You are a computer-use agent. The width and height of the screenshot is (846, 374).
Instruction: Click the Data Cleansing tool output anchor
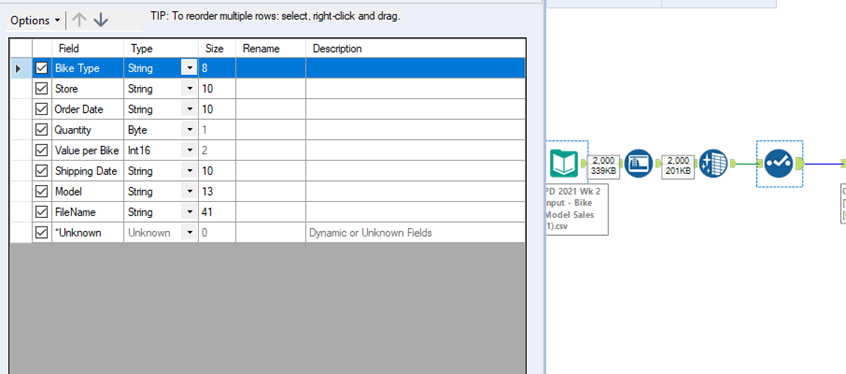[x=734, y=164]
